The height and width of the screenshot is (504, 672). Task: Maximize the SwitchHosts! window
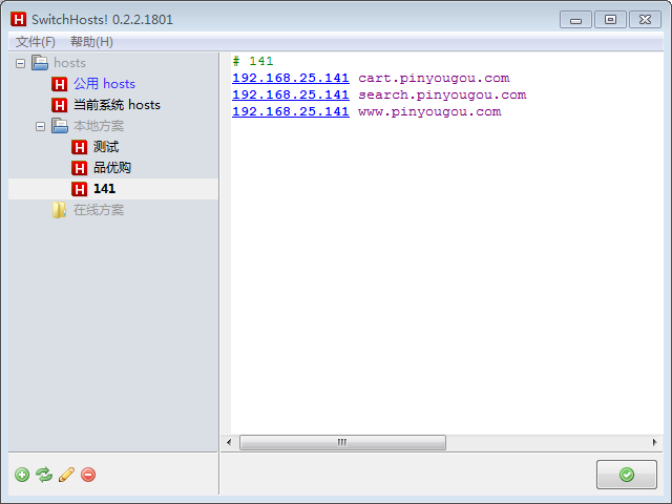[x=610, y=20]
